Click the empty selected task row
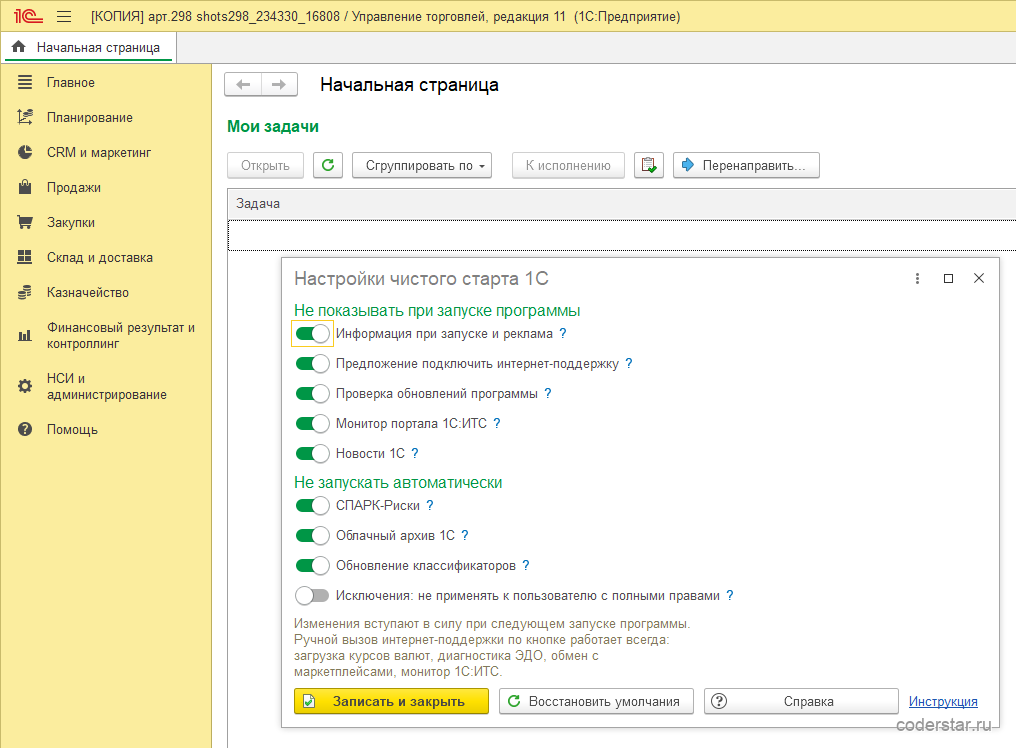Viewport: 1016px width, 748px height. pos(621,235)
